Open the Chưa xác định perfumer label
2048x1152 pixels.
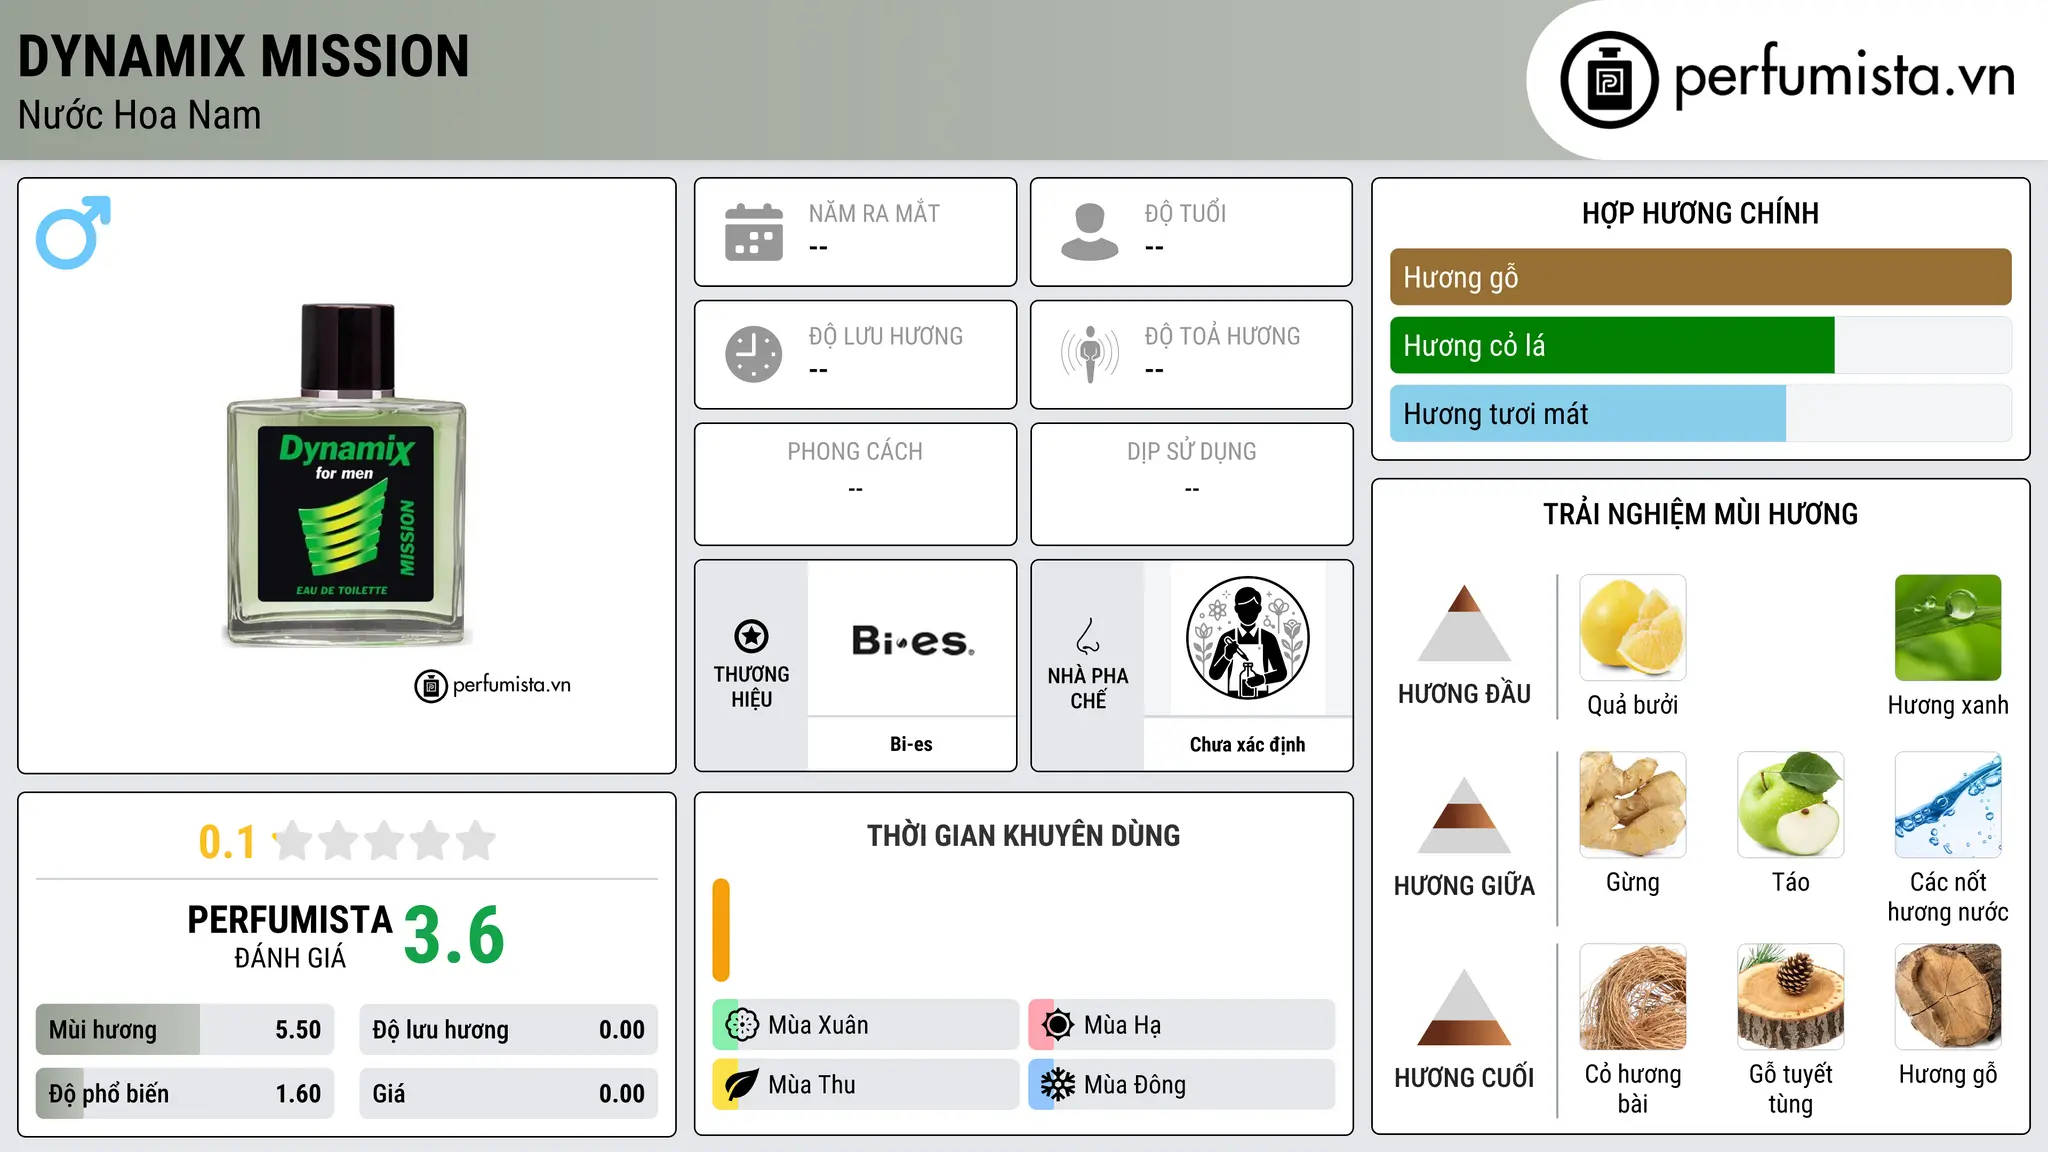(x=1247, y=744)
